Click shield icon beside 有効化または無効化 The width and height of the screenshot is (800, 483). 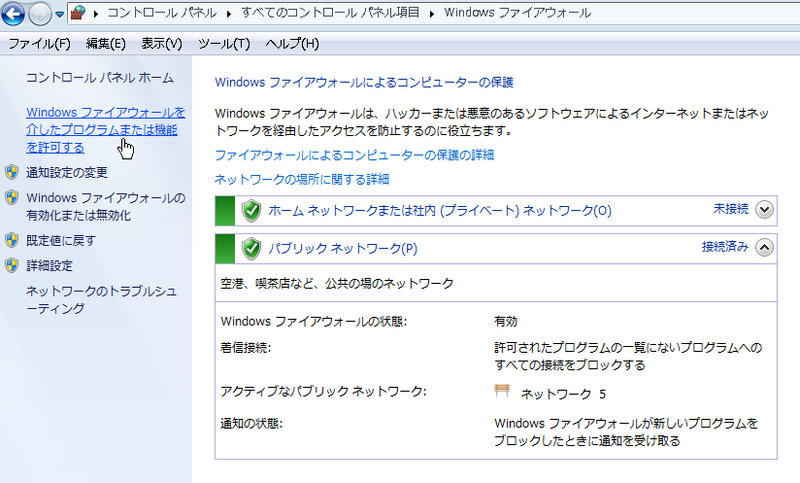[x=12, y=197]
